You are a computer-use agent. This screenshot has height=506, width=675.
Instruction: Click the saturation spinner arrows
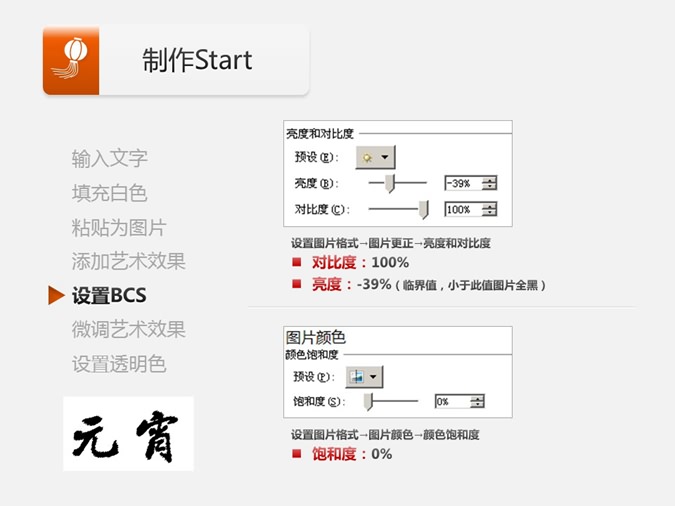click(477, 401)
